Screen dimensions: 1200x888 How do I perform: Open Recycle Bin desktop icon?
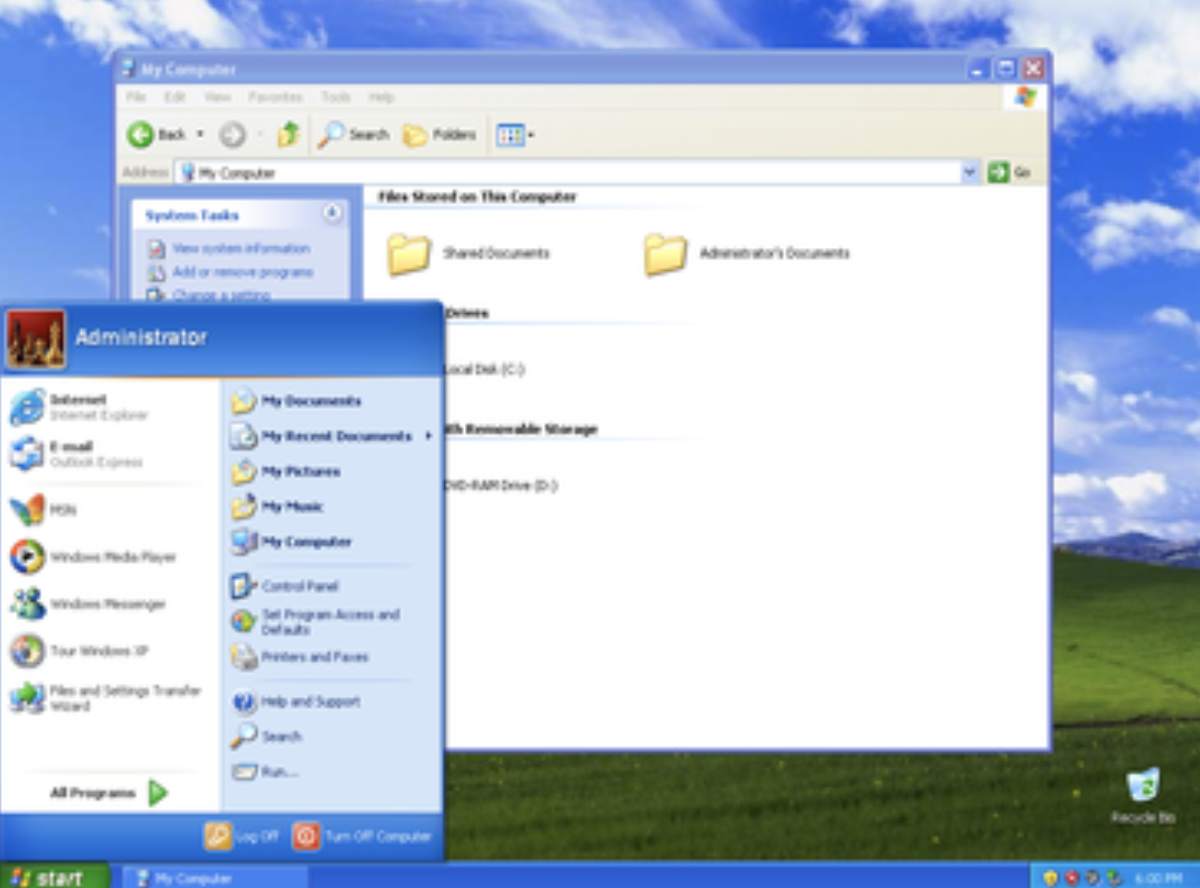(x=1143, y=796)
